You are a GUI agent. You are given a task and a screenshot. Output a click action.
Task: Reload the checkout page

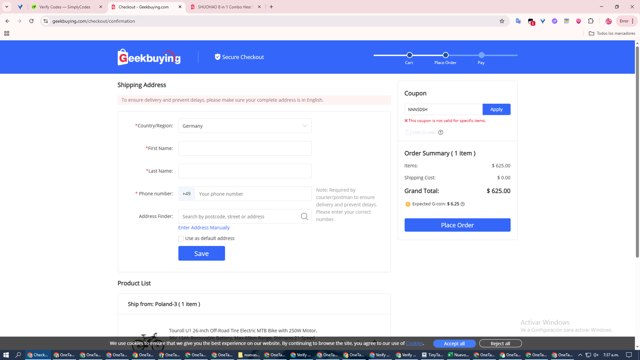tap(31, 21)
